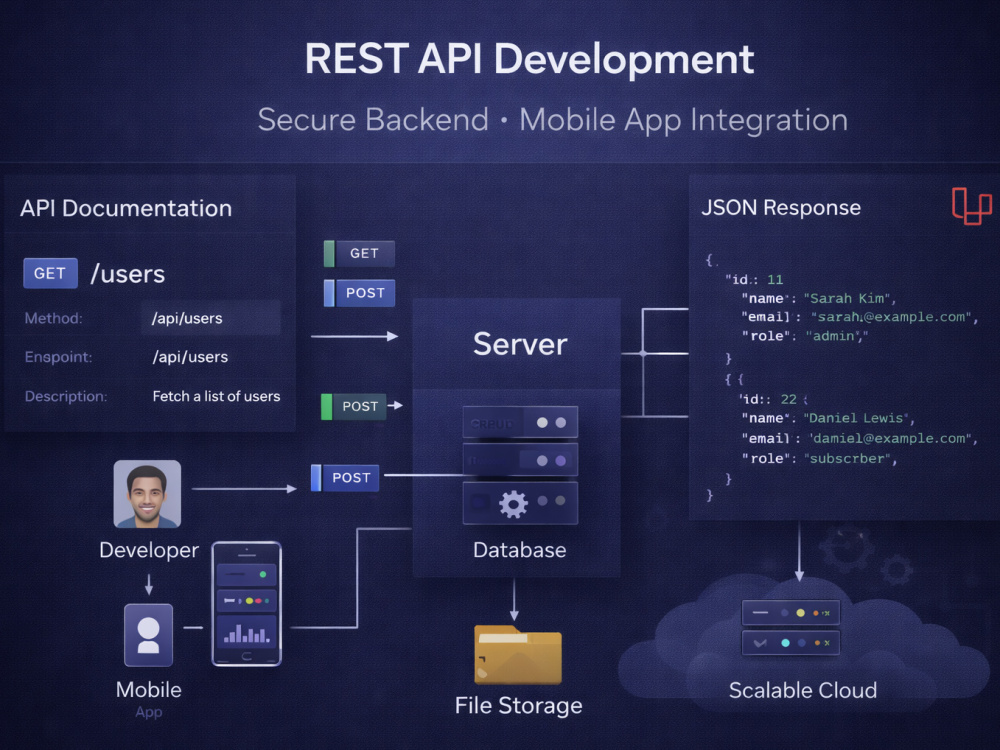Click the smartphone mockup screen
This screenshot has width=1000, height=750.
pos(247,604)
